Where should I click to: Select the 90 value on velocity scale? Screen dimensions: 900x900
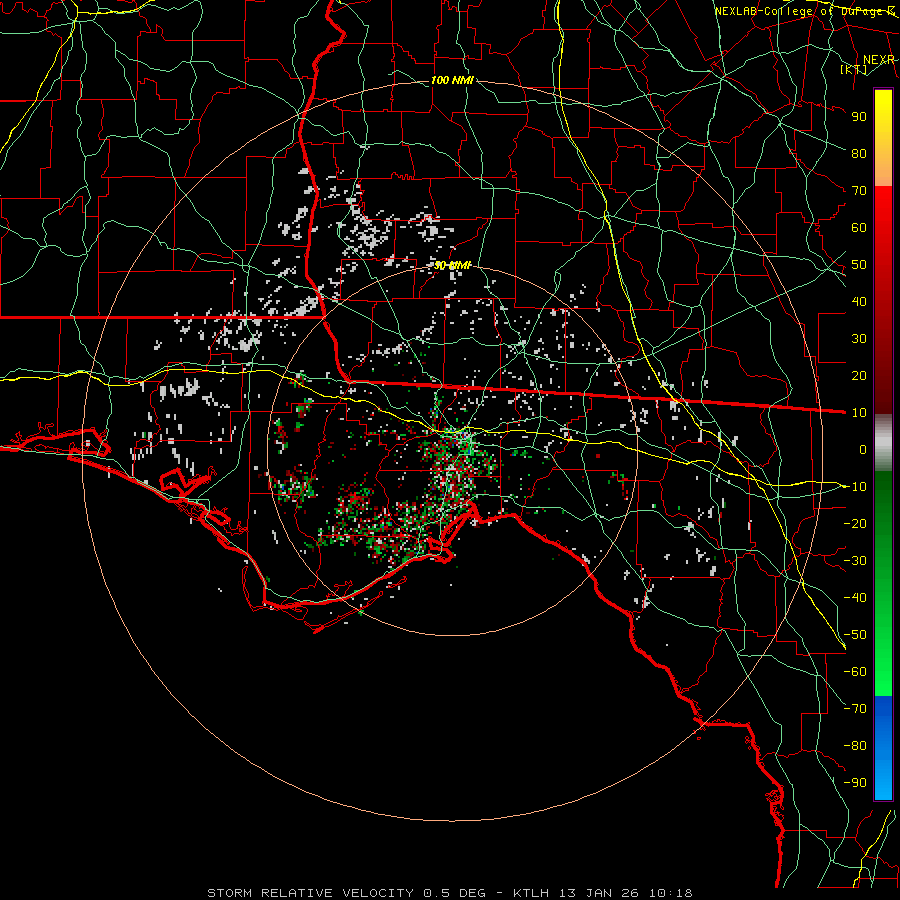point(859,117)
